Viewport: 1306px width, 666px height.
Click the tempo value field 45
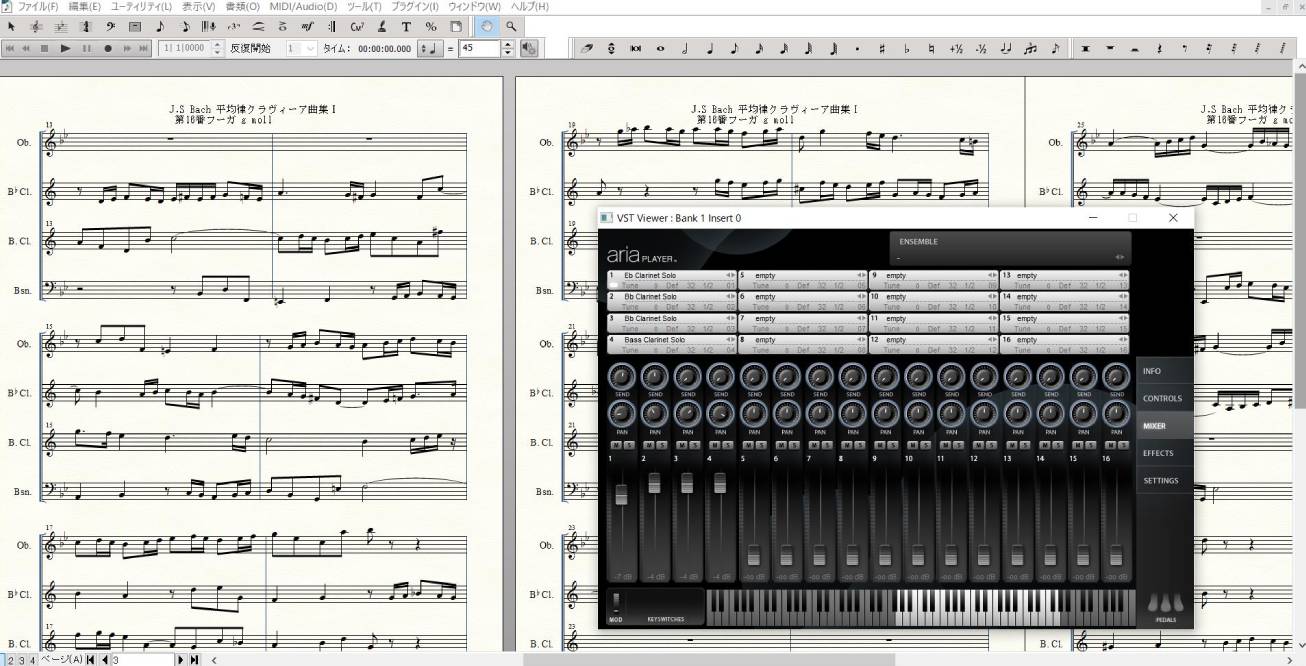pos(479,48)
